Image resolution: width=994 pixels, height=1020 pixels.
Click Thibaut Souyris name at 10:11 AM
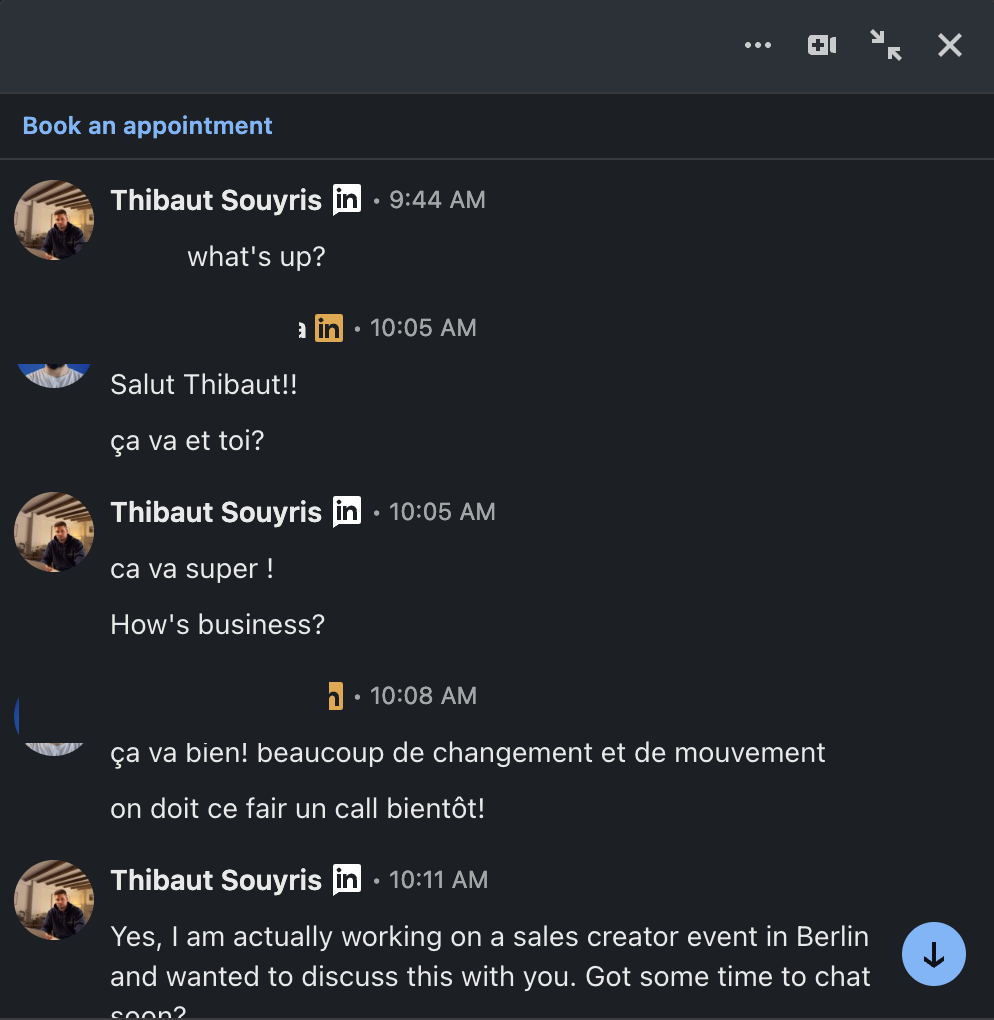click(216, 880)
